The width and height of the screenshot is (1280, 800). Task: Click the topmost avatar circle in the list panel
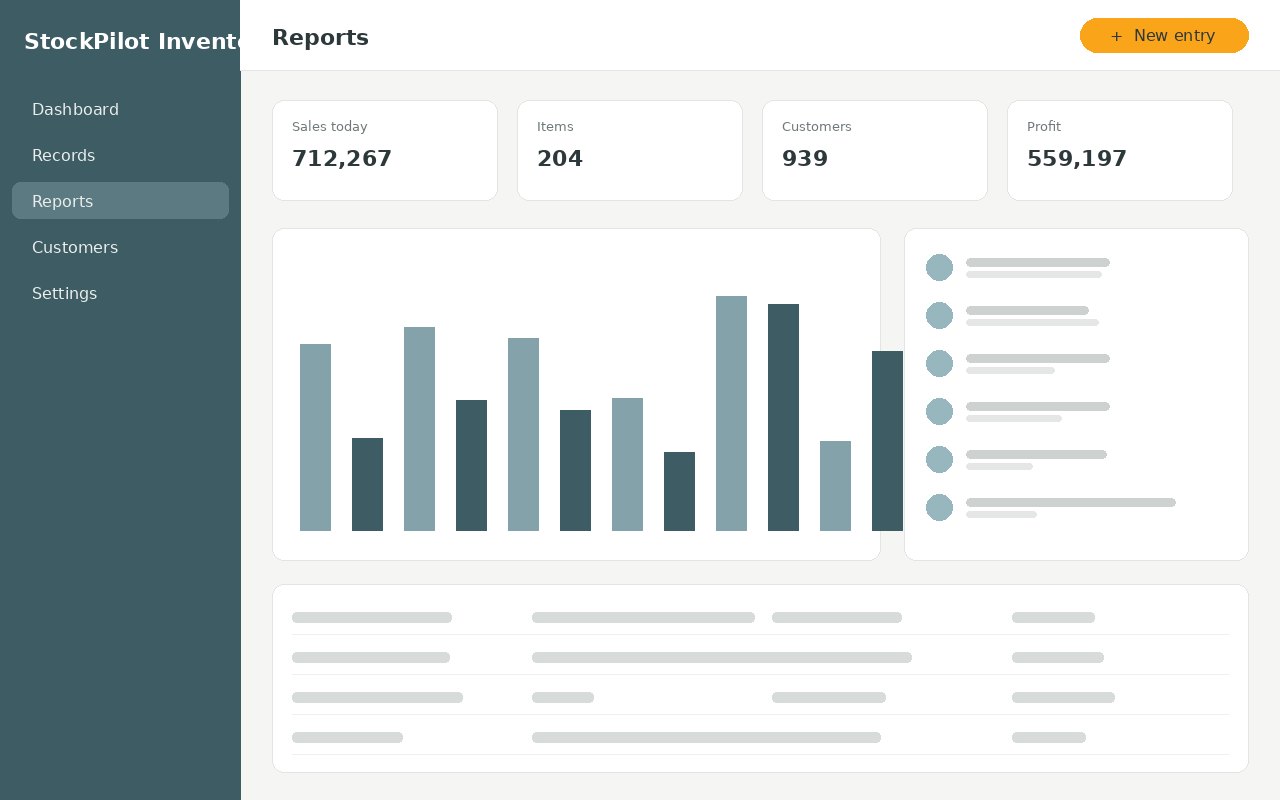pos(939,267)
